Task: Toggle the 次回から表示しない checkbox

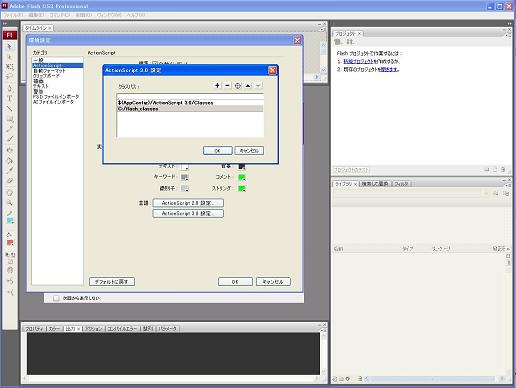Action: click(x=56, y=298)
